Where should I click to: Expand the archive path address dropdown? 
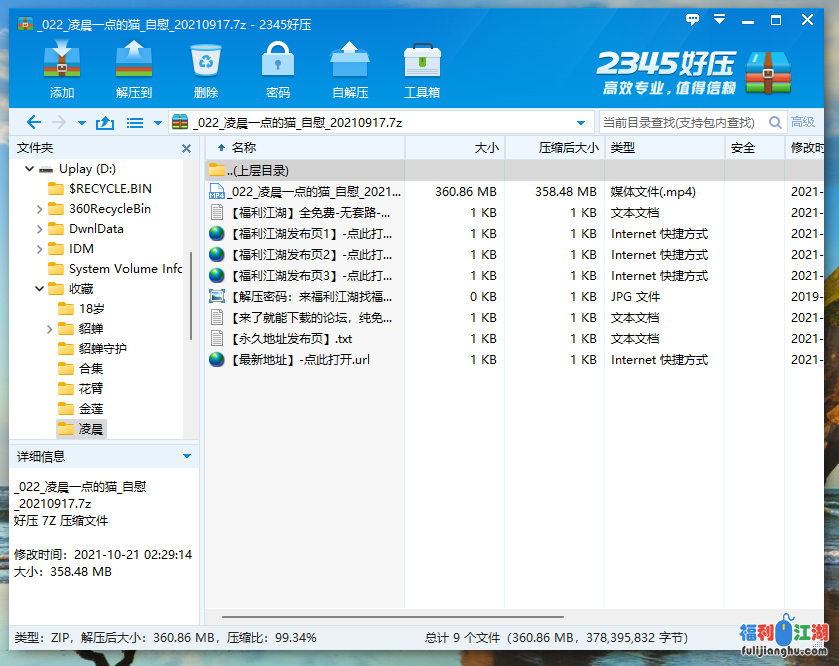[581, 123]
